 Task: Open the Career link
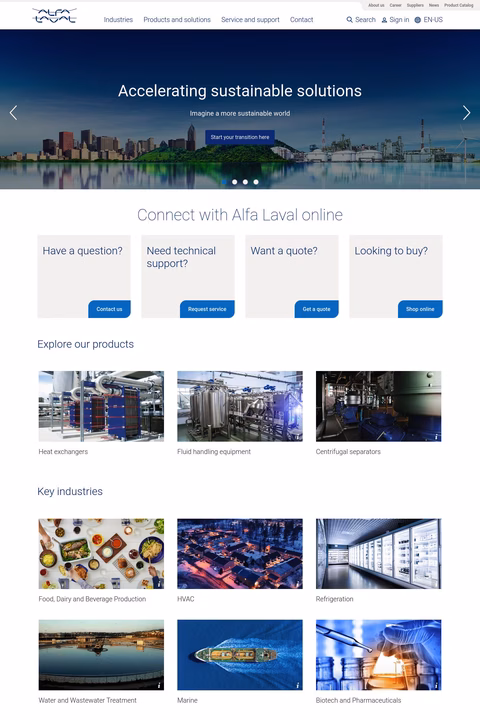pos(395,5)
